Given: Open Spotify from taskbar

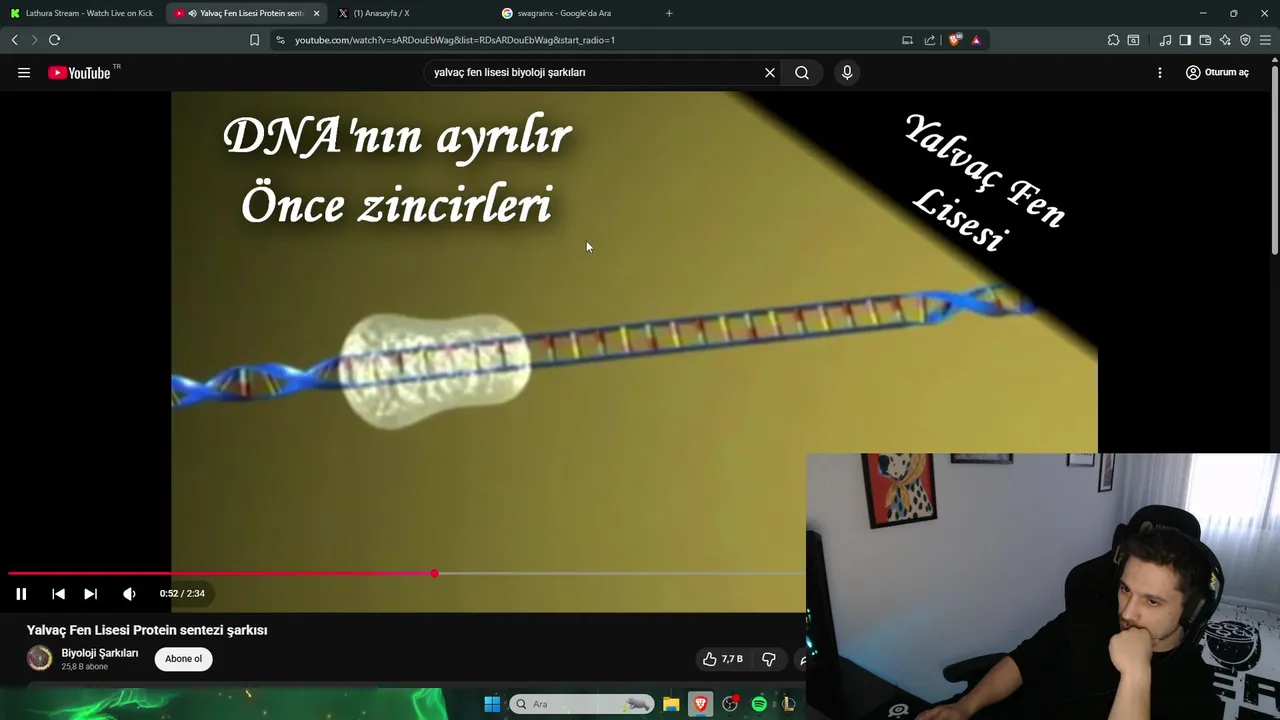Looking at the screenshot, I should point(759,704).
